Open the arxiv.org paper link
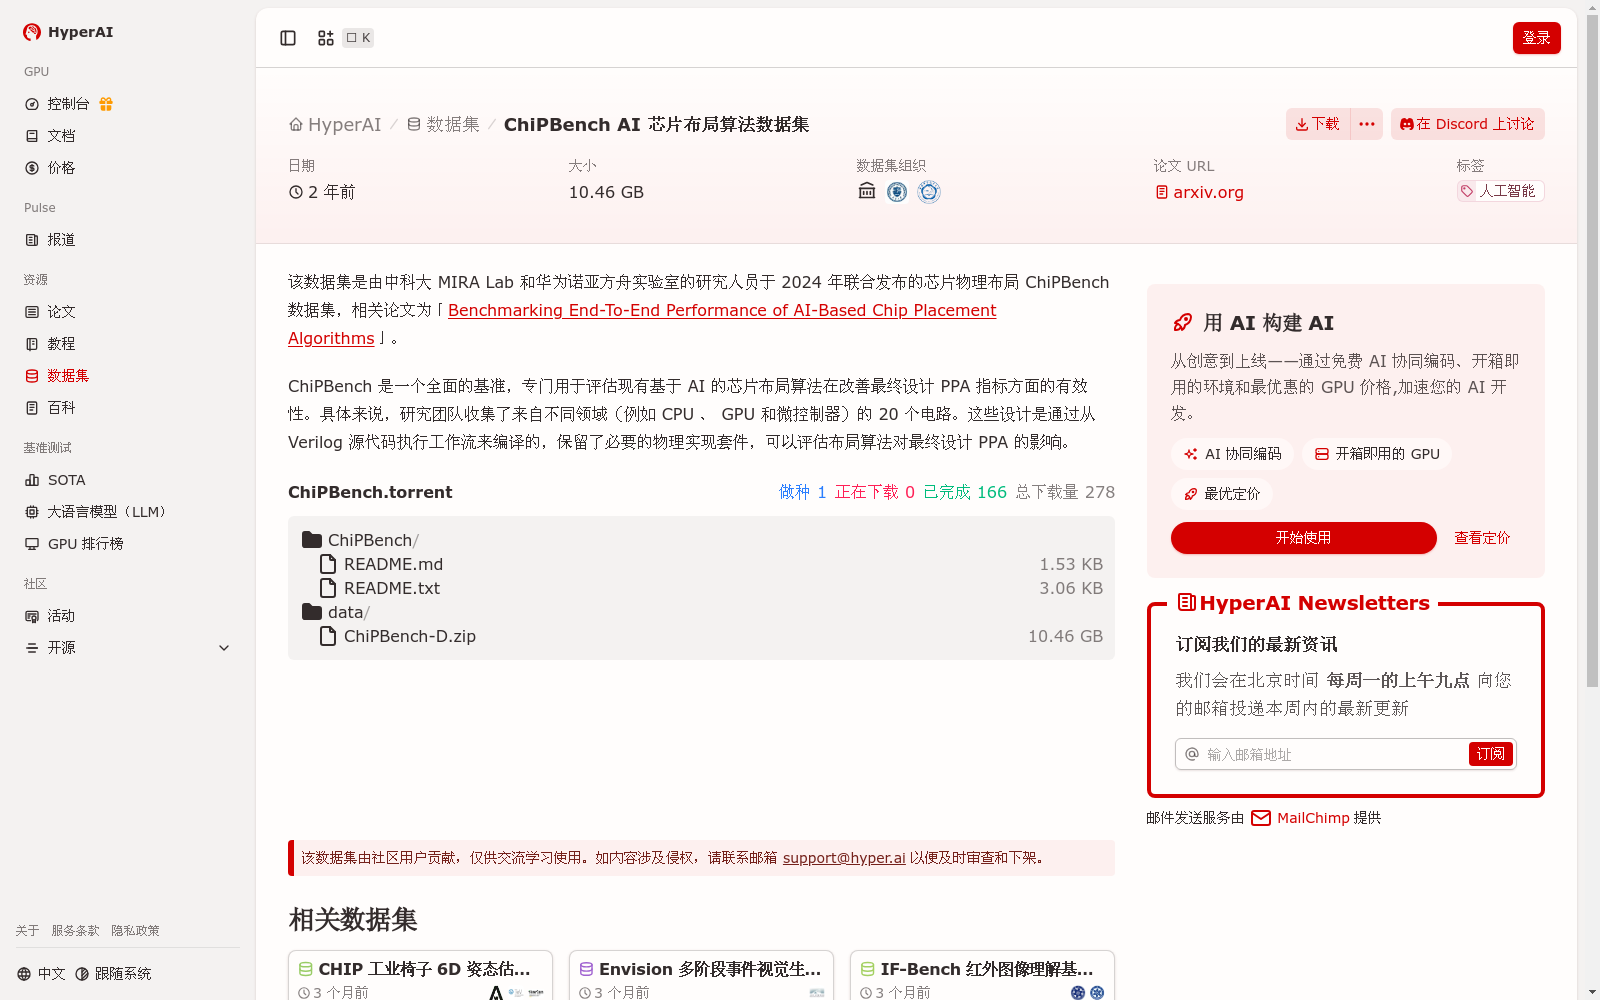 coord(1200,192)
